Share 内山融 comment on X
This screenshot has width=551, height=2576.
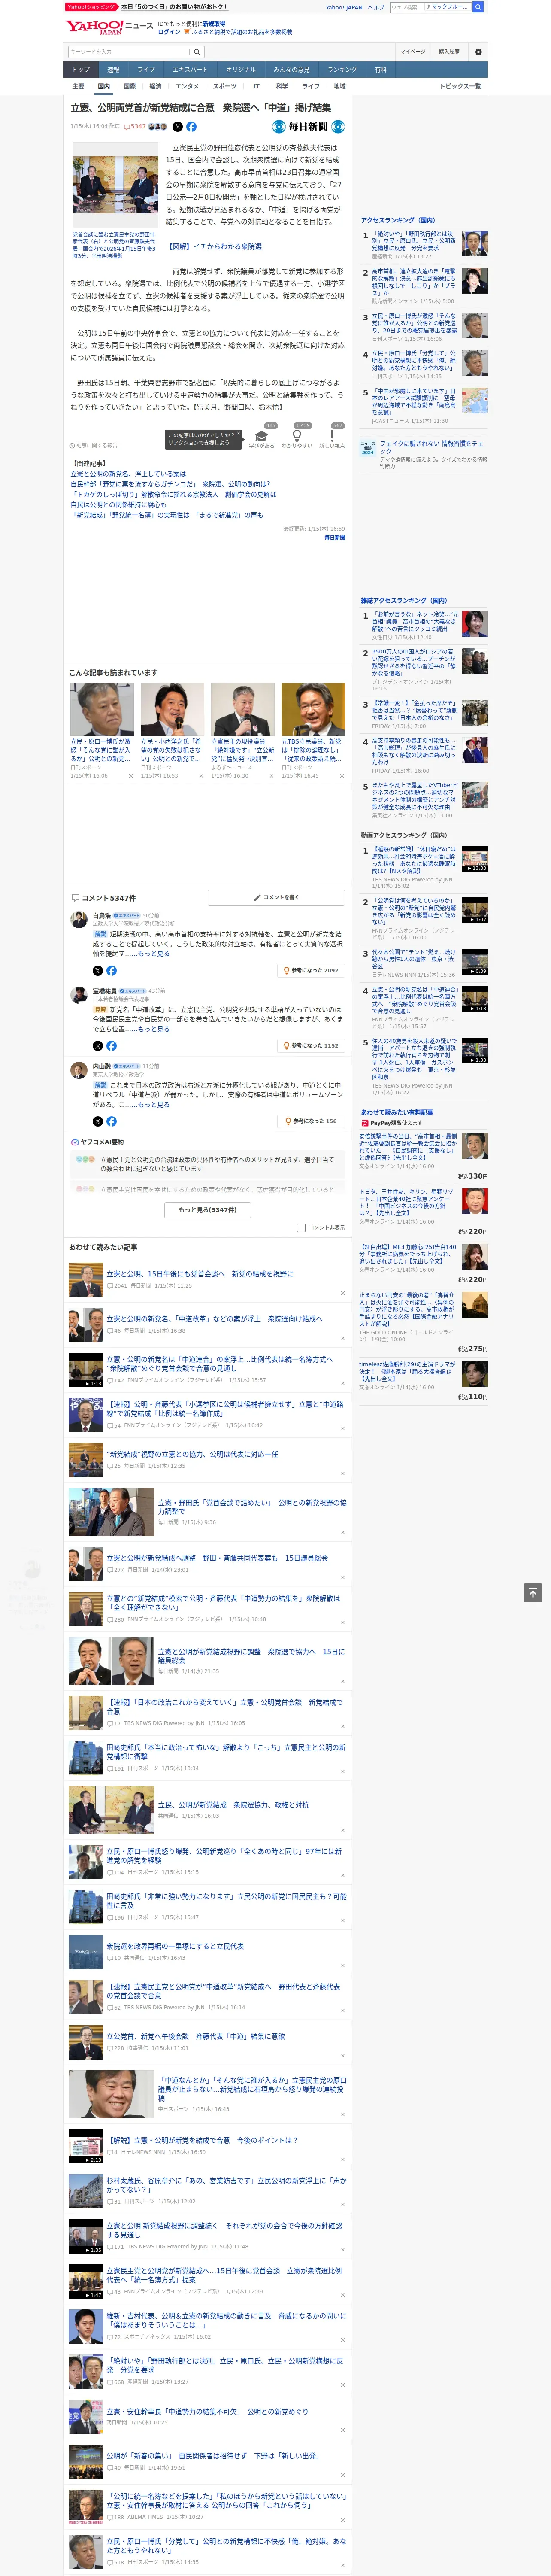(x=98, y=1121)
